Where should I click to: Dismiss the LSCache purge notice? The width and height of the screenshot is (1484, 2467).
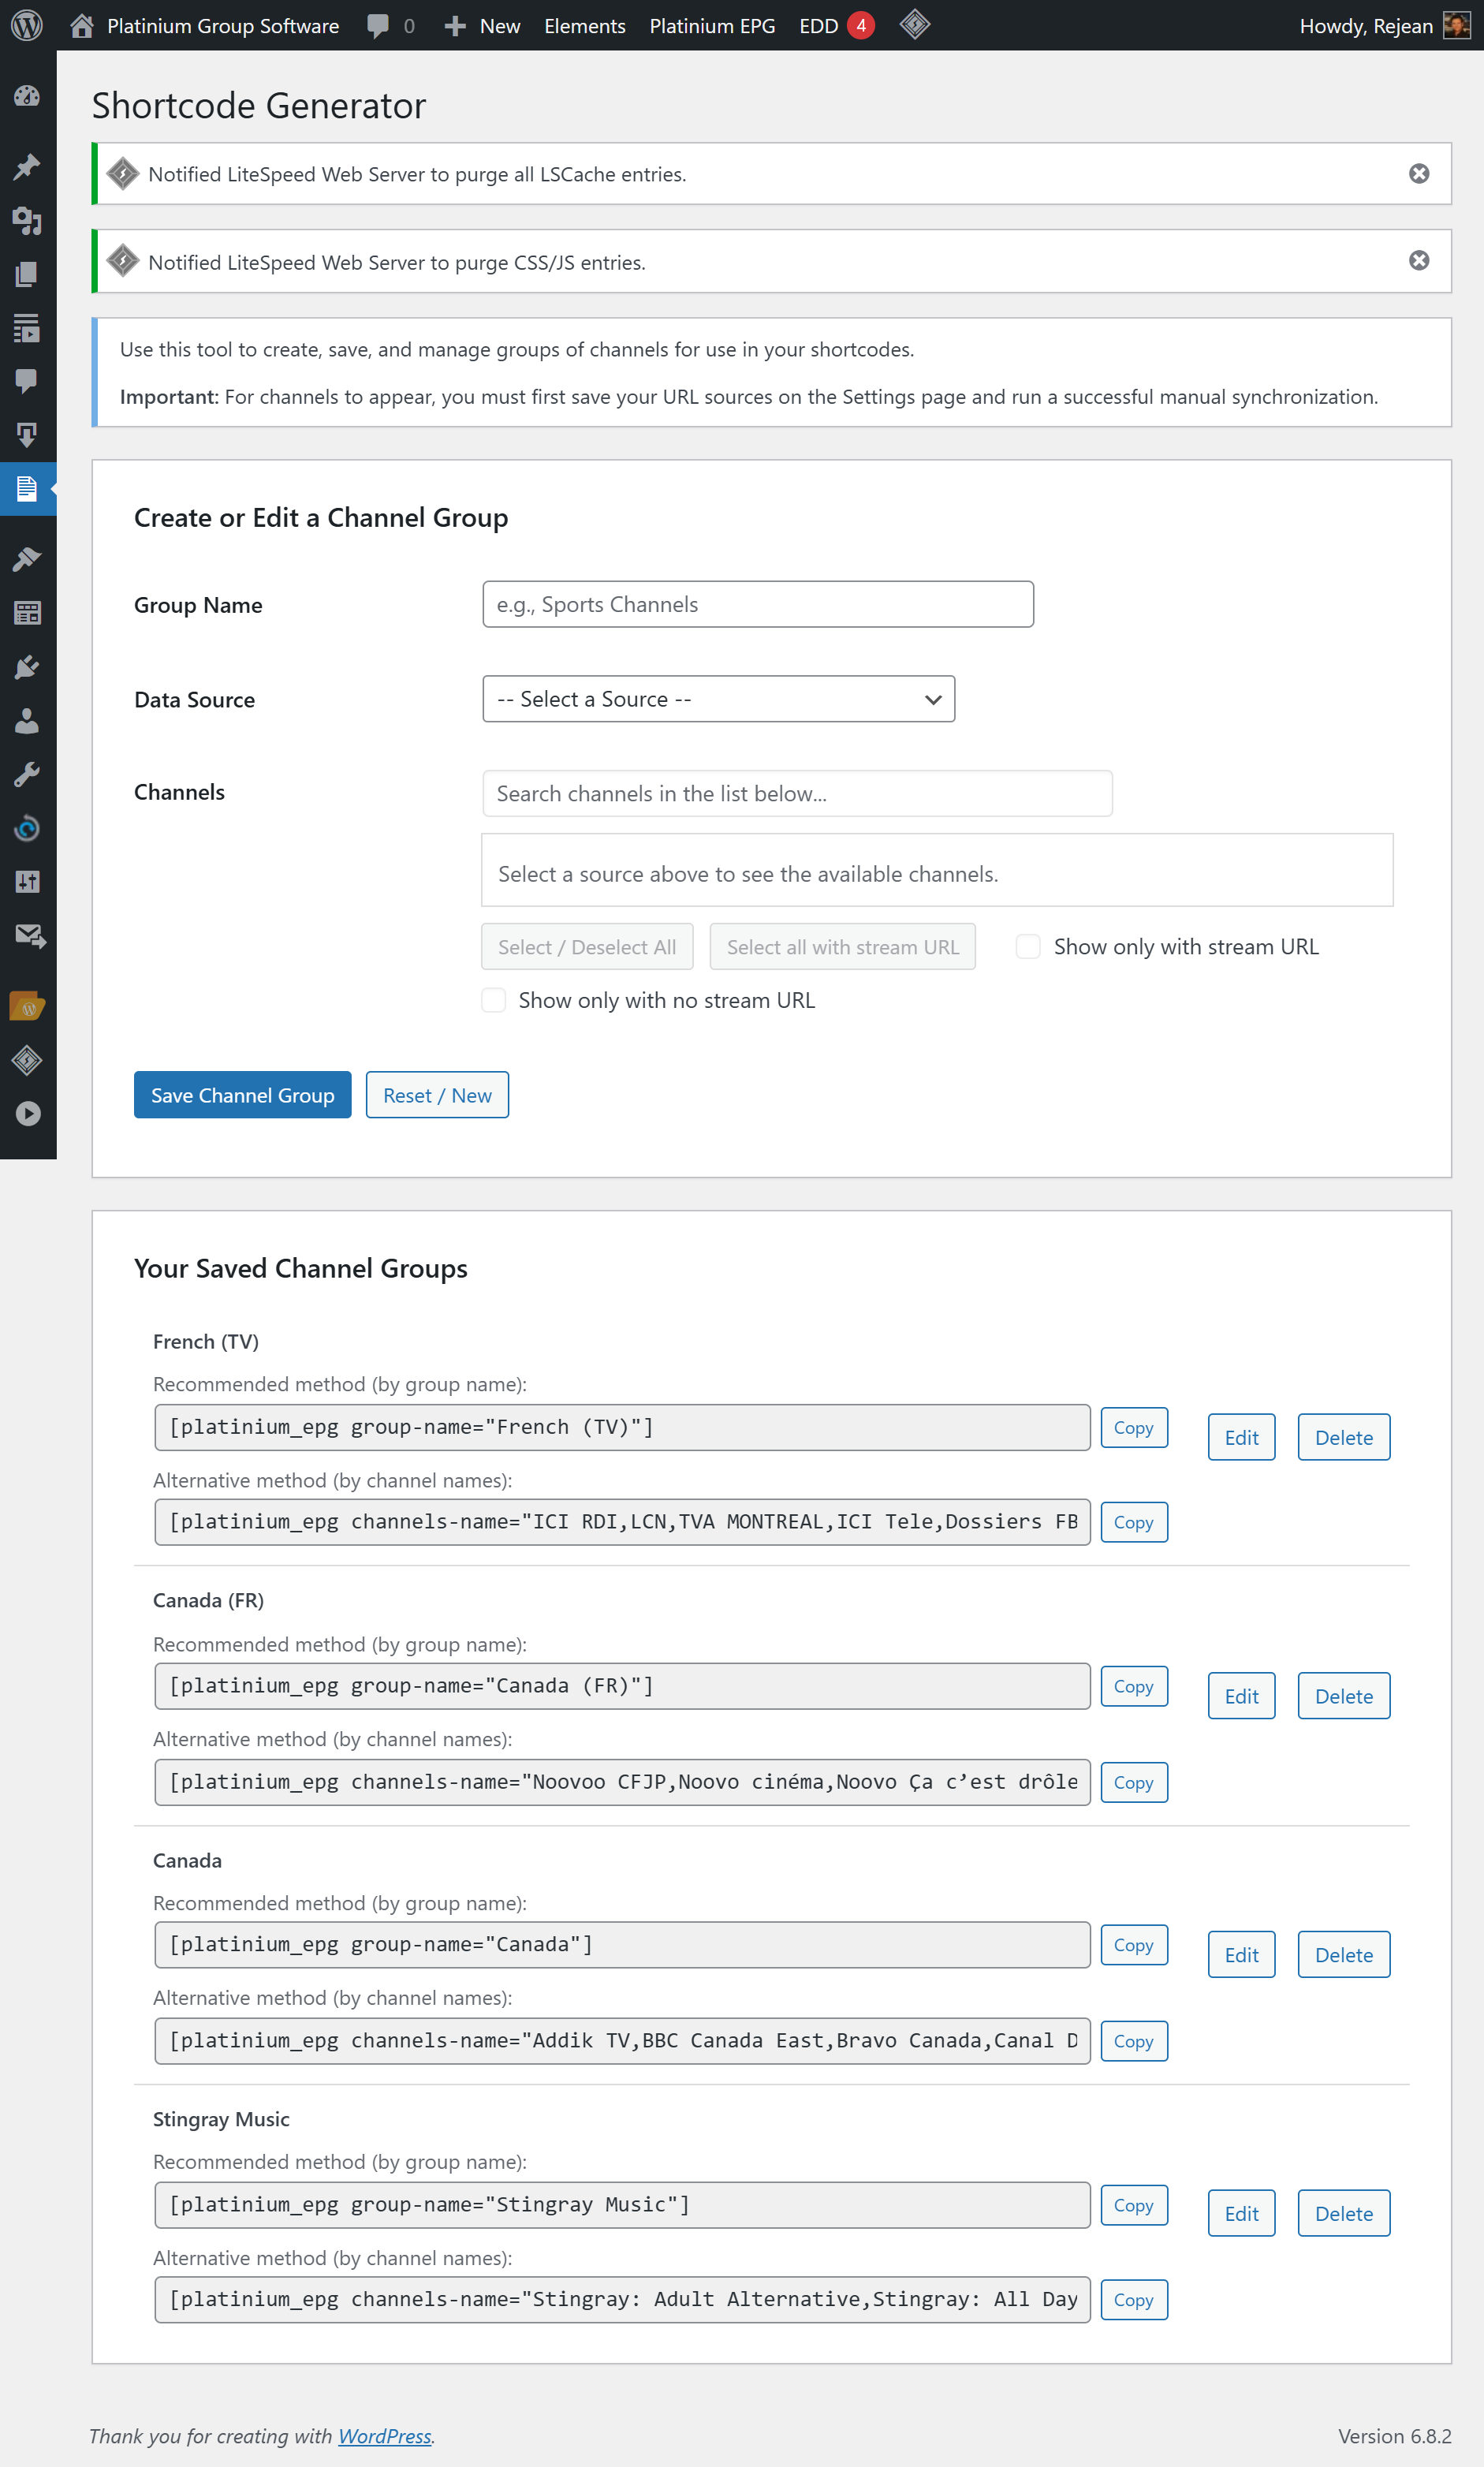[1419, 173]
